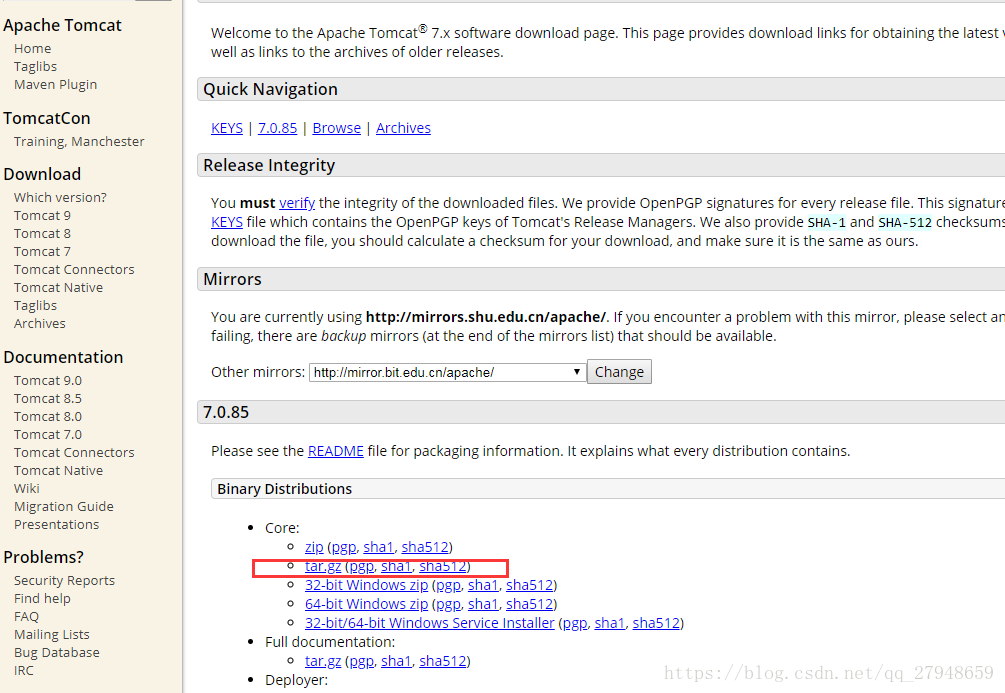The image size is (1005, 693).
Task: Open sha1 checksum for Windows Service Installer
Action: [x=610, y=623]
